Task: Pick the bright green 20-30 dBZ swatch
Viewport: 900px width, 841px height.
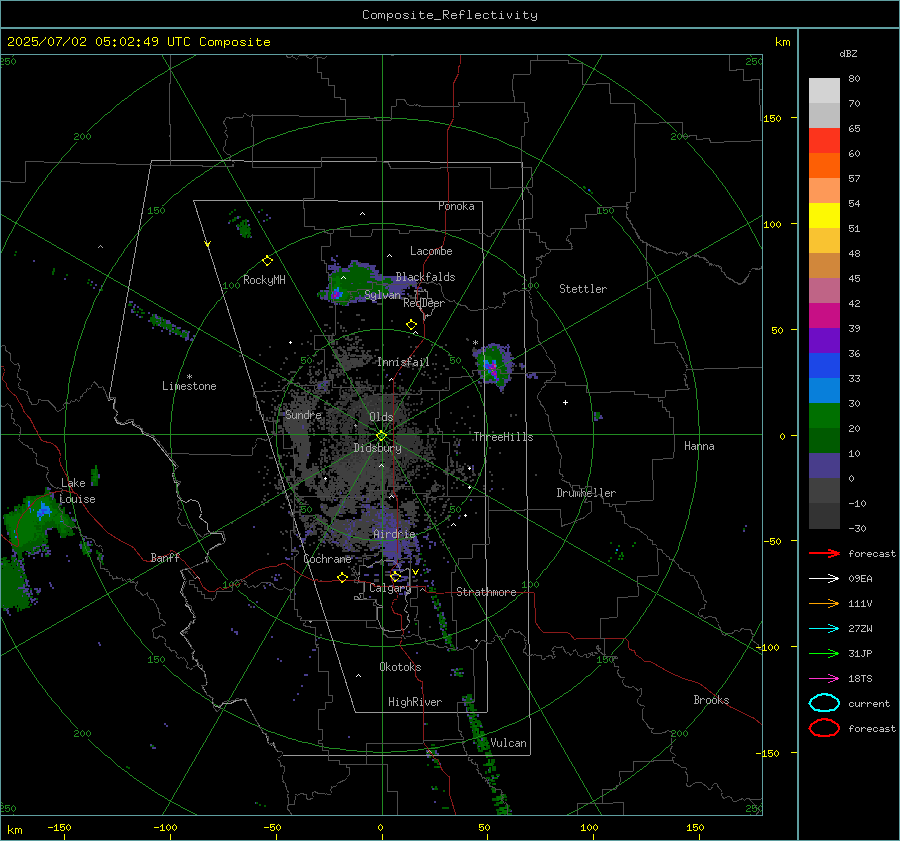Action: point(824,416)
